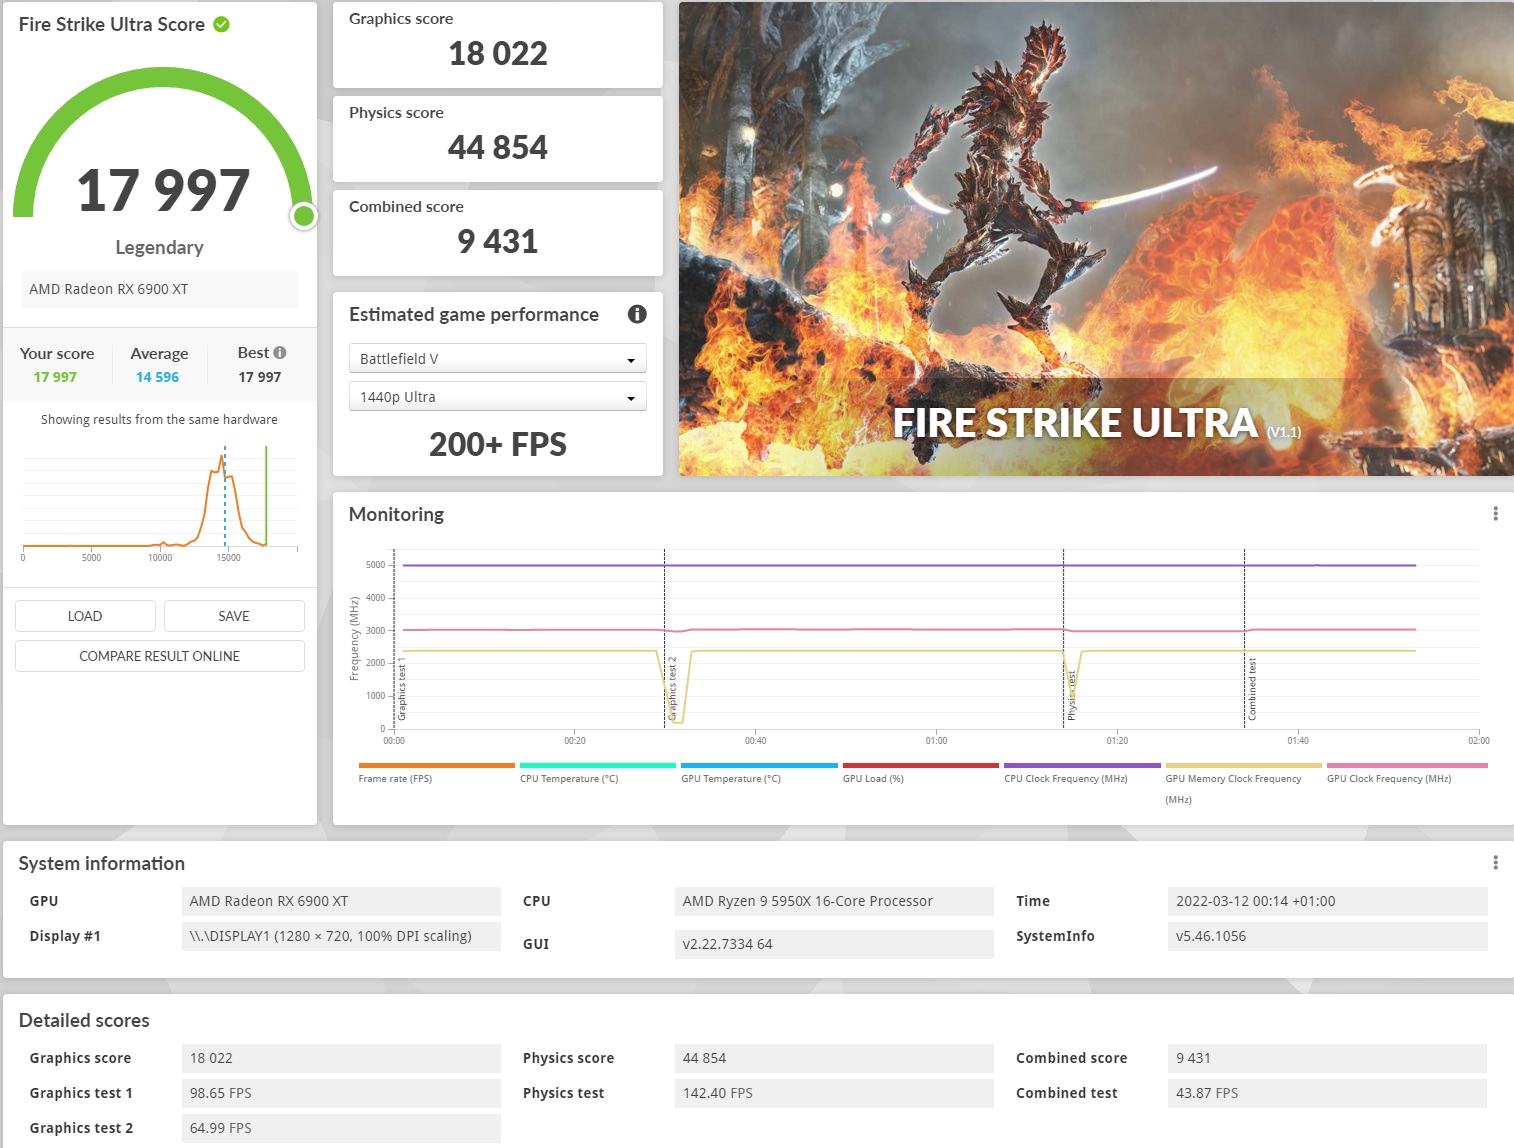
Task: Click Graphics test 1 value 98.65 FPS
Action: pos(341,1093)
